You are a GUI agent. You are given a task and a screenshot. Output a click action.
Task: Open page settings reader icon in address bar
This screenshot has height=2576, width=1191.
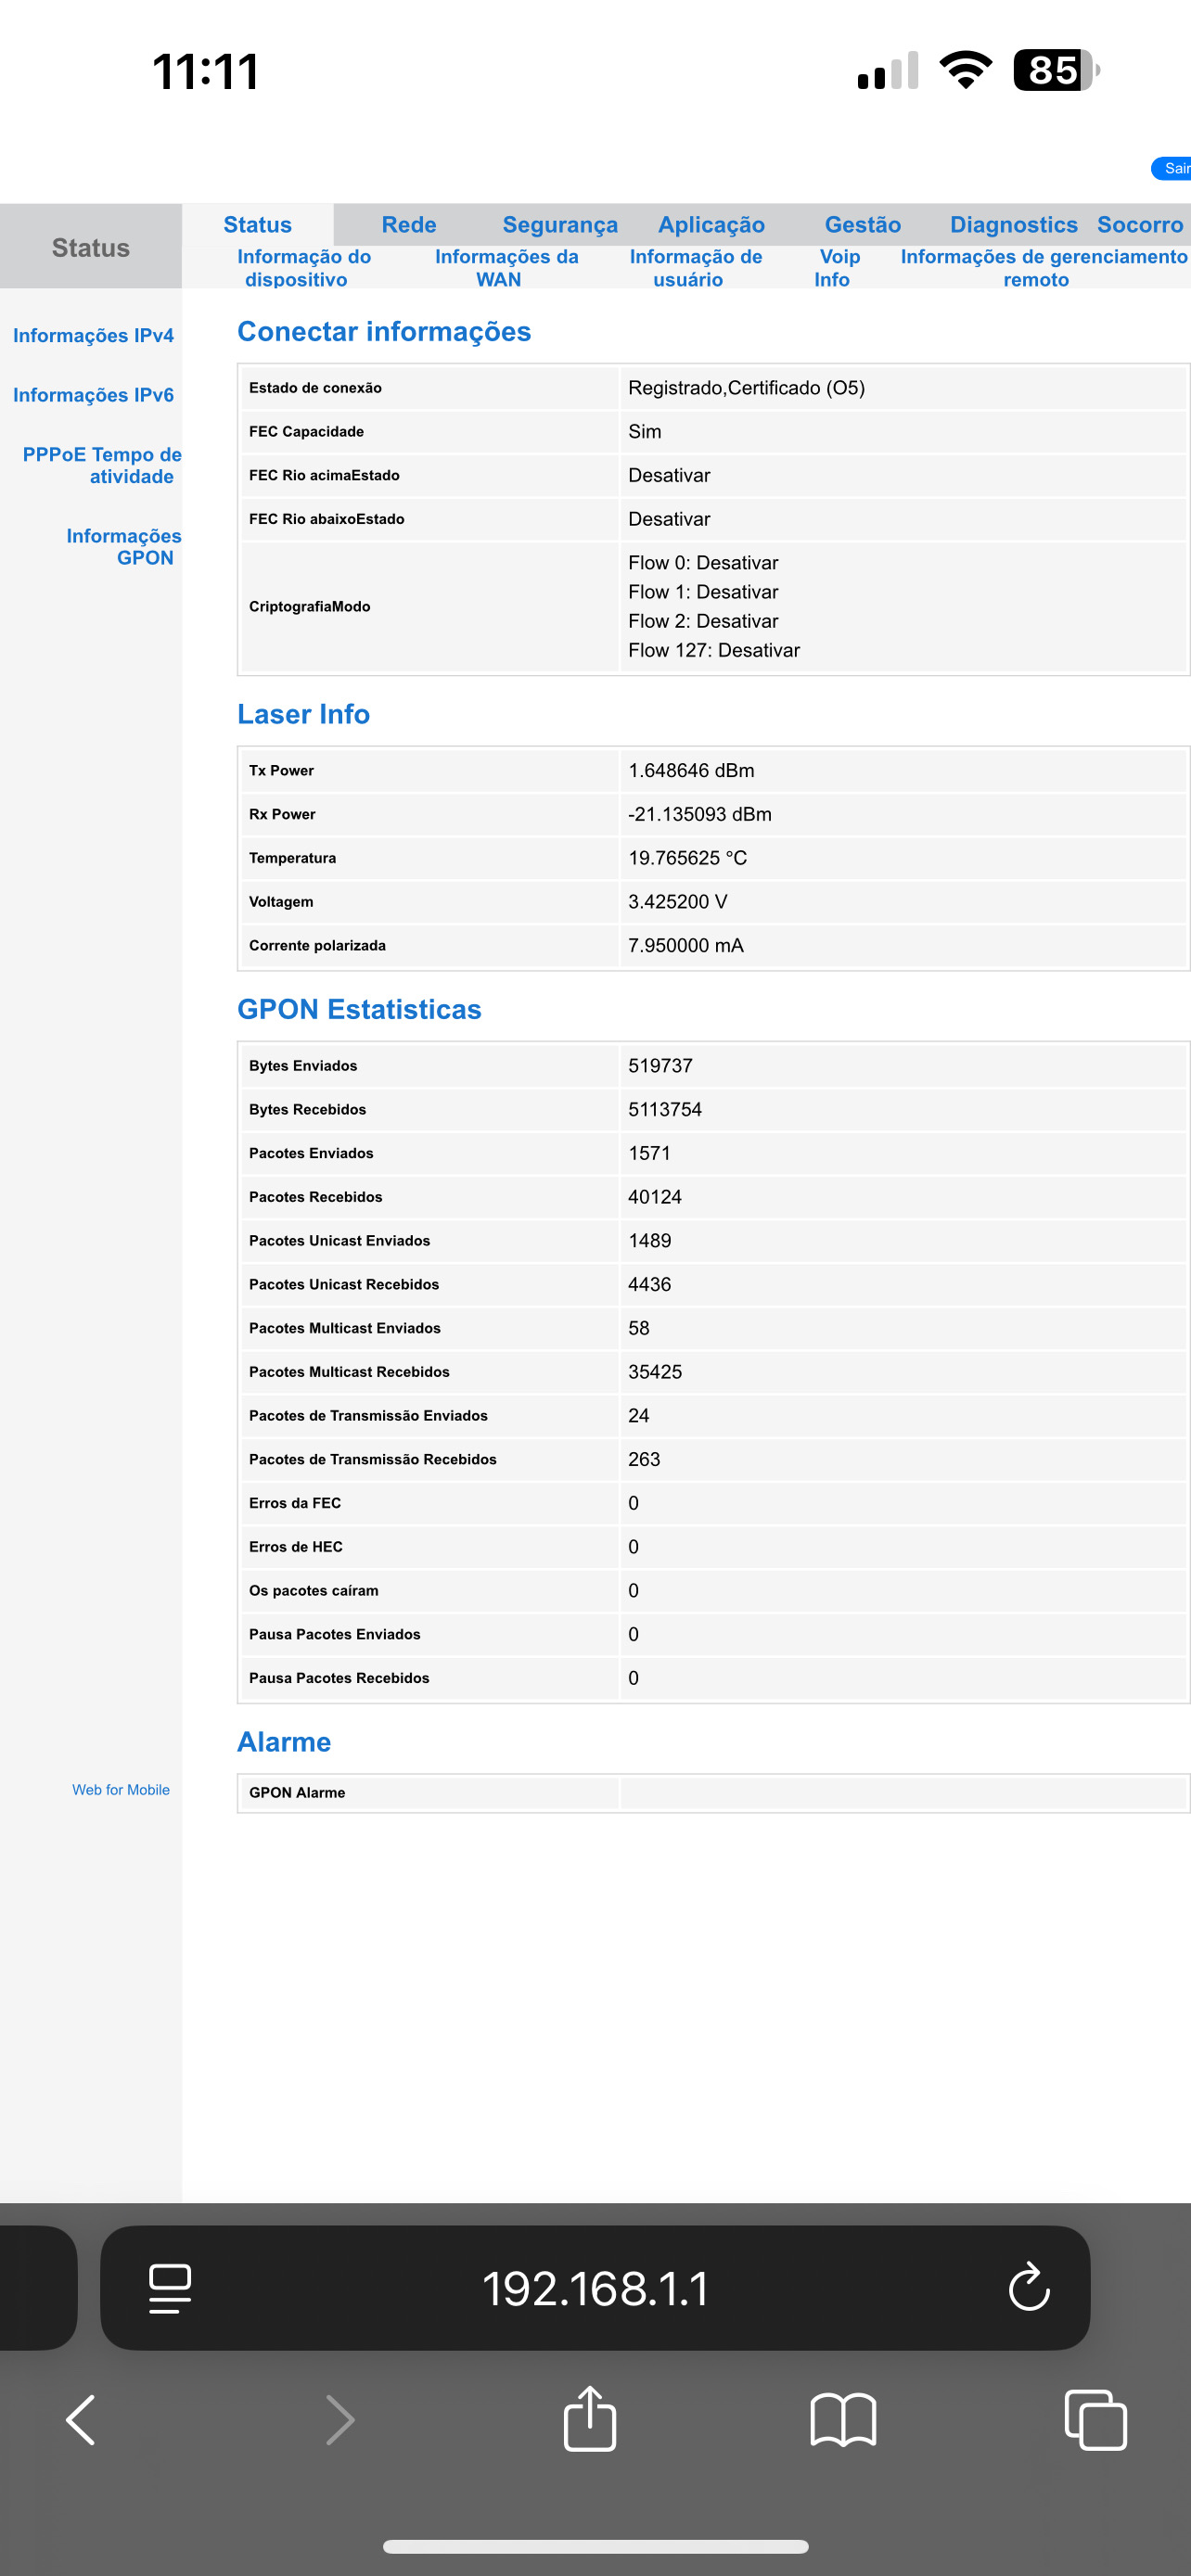[170, 2288]
